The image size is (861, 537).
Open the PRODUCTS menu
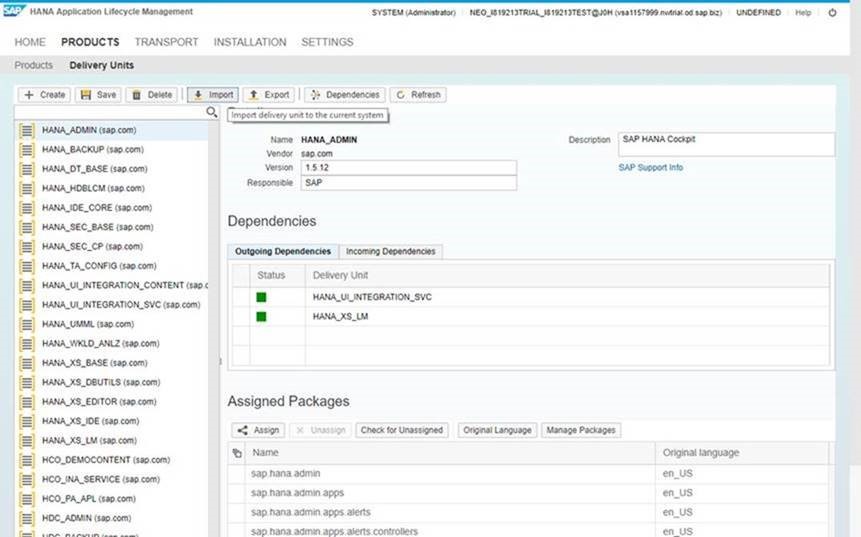90,42
